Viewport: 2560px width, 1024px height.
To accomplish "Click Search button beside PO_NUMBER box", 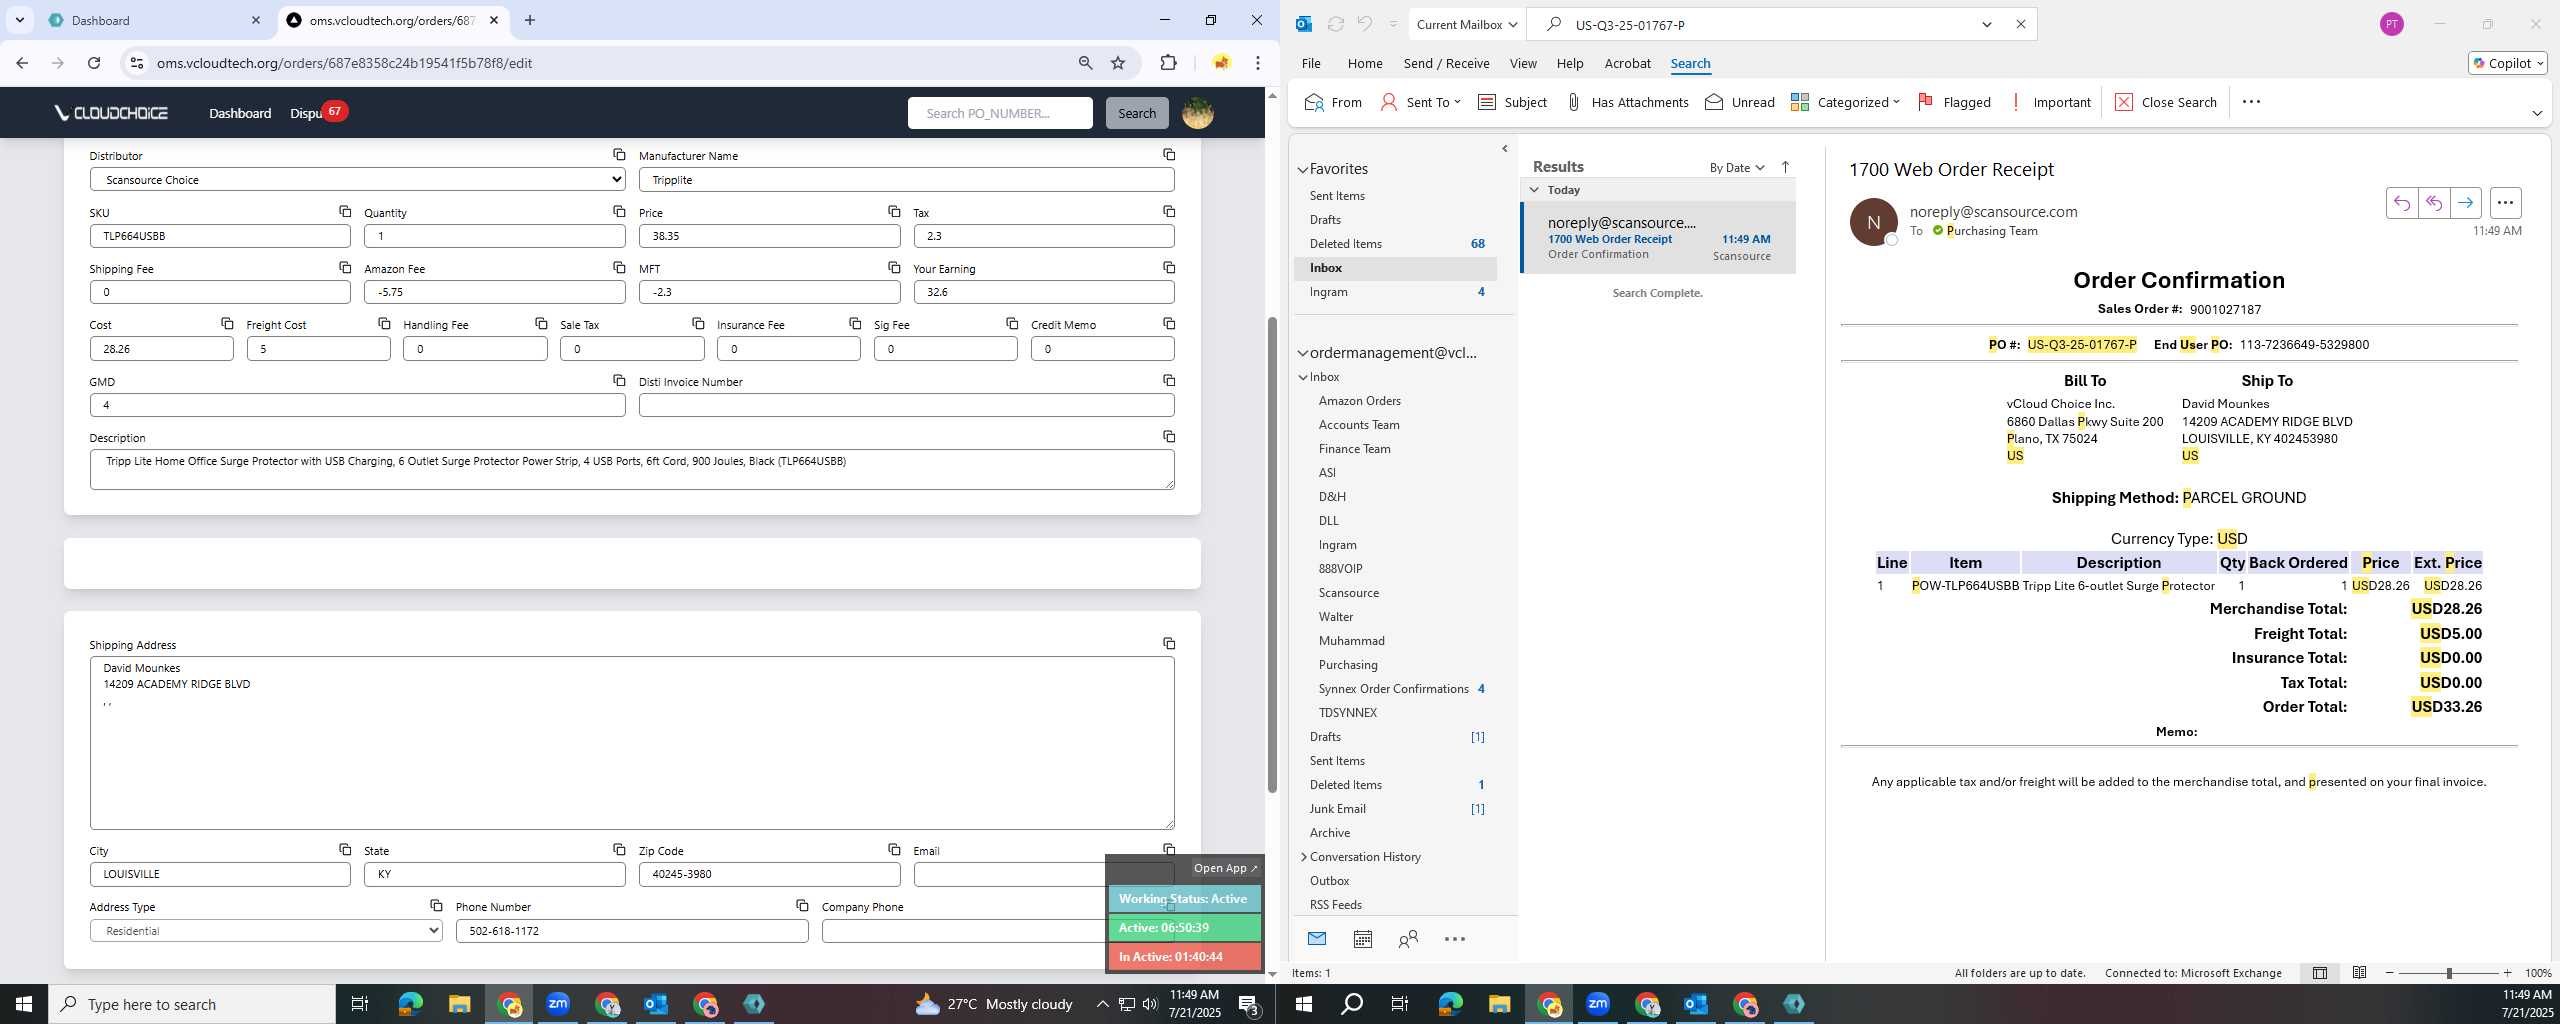I will (1136, 113).
